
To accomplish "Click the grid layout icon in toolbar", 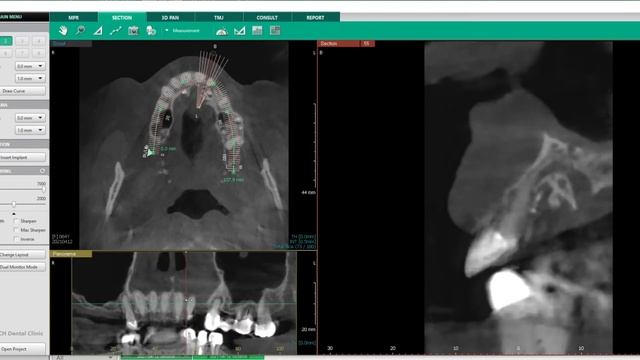I will 275,31.
